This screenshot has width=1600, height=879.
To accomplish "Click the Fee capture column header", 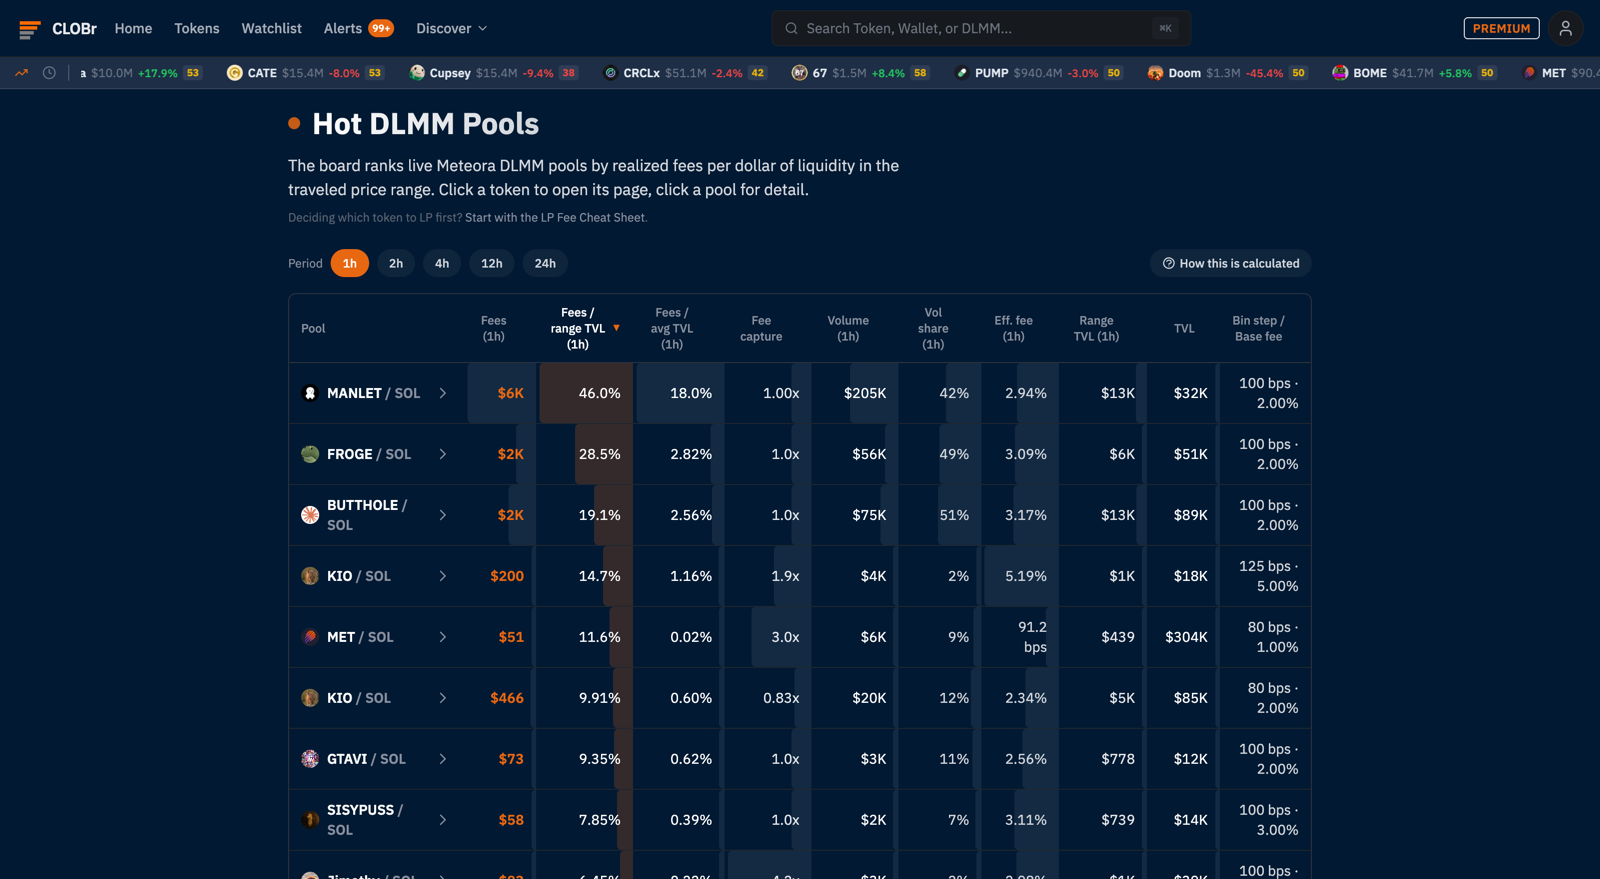I will pos(761,328).
